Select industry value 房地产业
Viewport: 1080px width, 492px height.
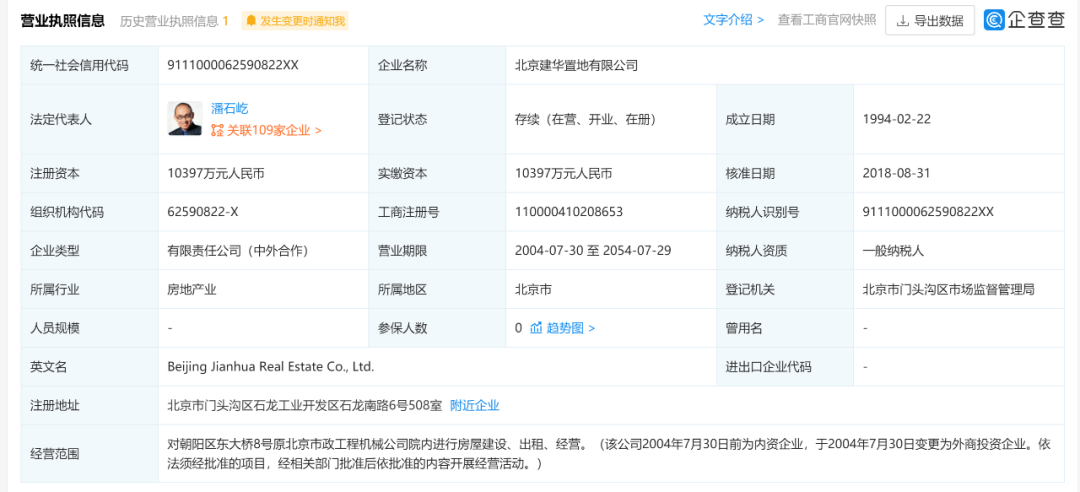pos(192,289)
